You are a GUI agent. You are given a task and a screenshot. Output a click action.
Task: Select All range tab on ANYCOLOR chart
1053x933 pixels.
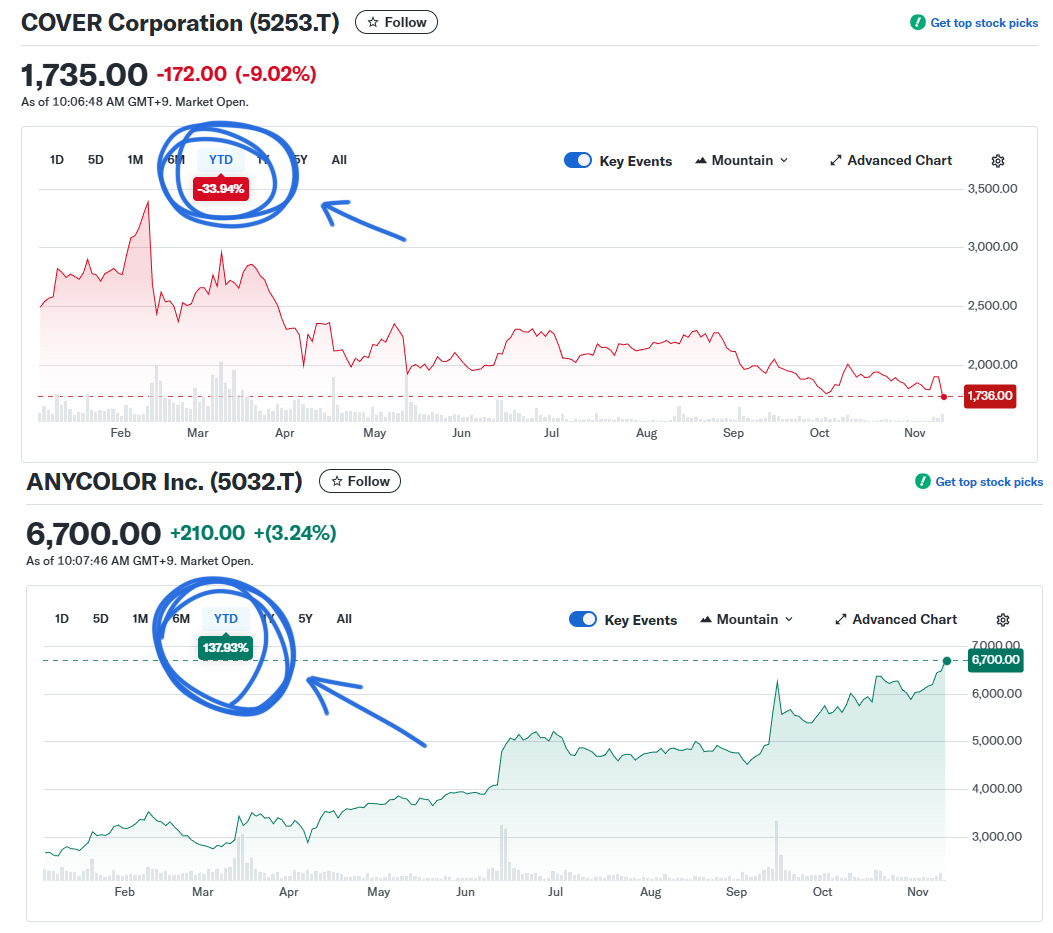point(344,619)
